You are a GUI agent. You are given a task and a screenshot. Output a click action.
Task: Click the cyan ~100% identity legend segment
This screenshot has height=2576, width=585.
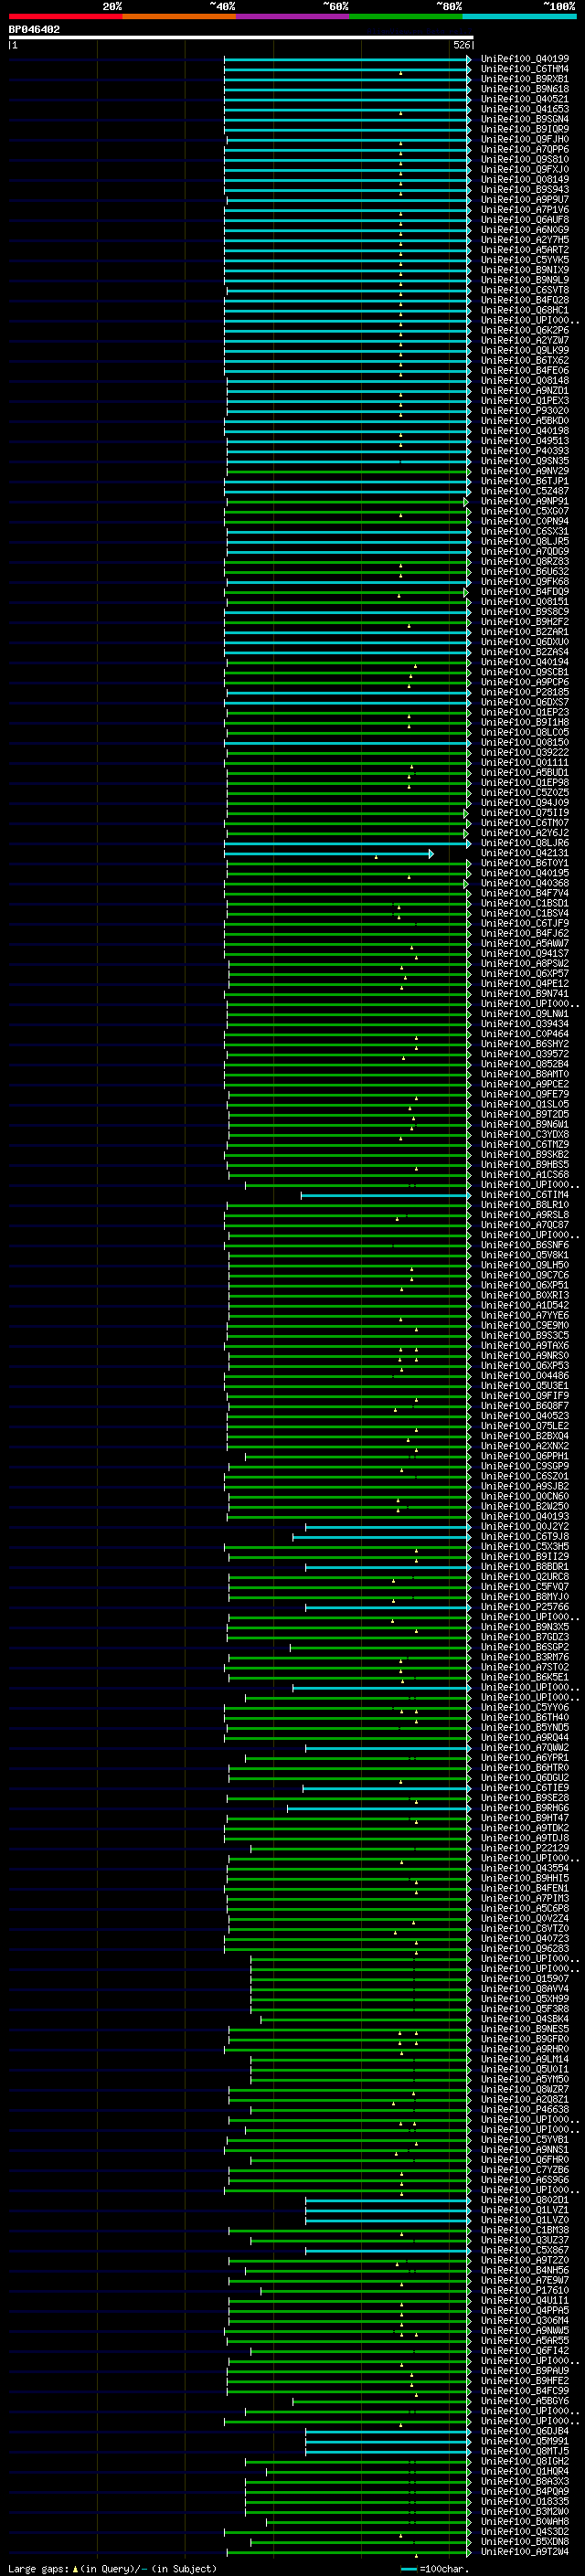click(519, 16)
